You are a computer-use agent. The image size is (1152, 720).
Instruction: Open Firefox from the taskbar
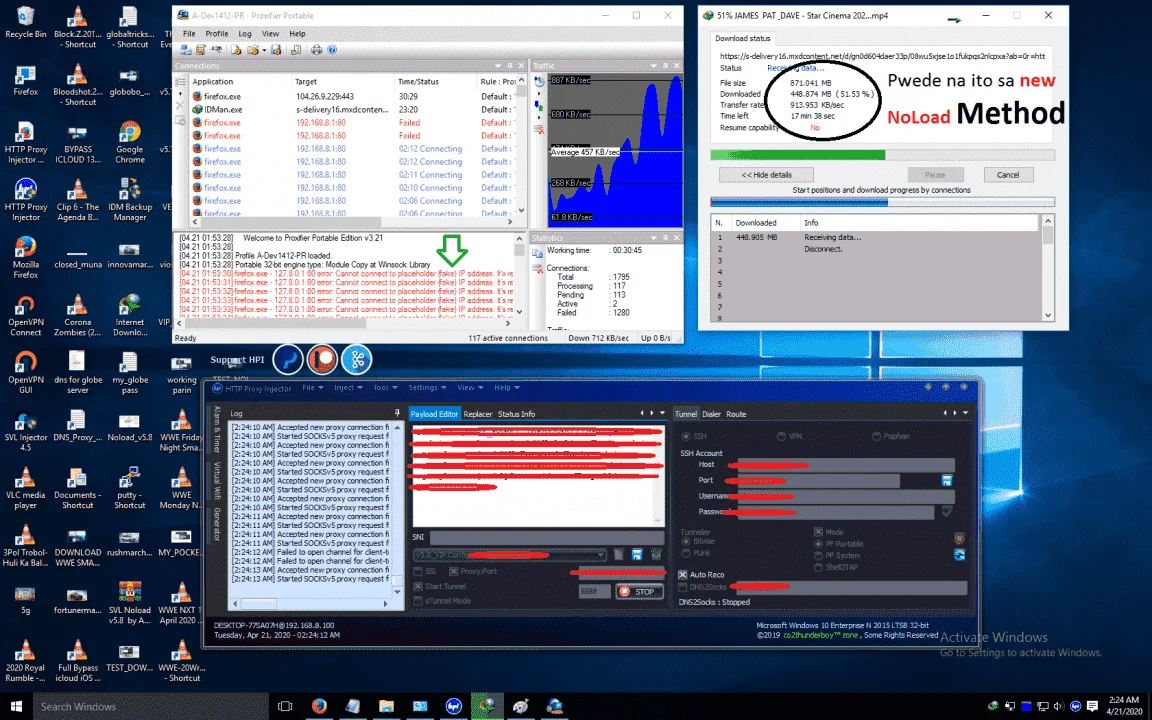319,706
